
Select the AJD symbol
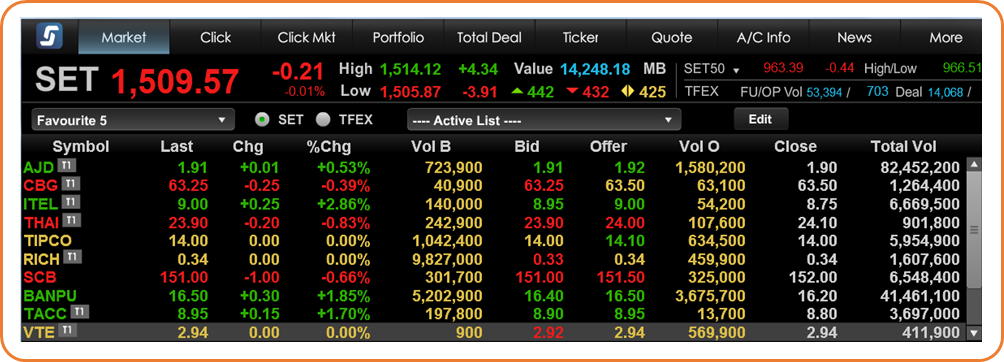tap(38, 168)
